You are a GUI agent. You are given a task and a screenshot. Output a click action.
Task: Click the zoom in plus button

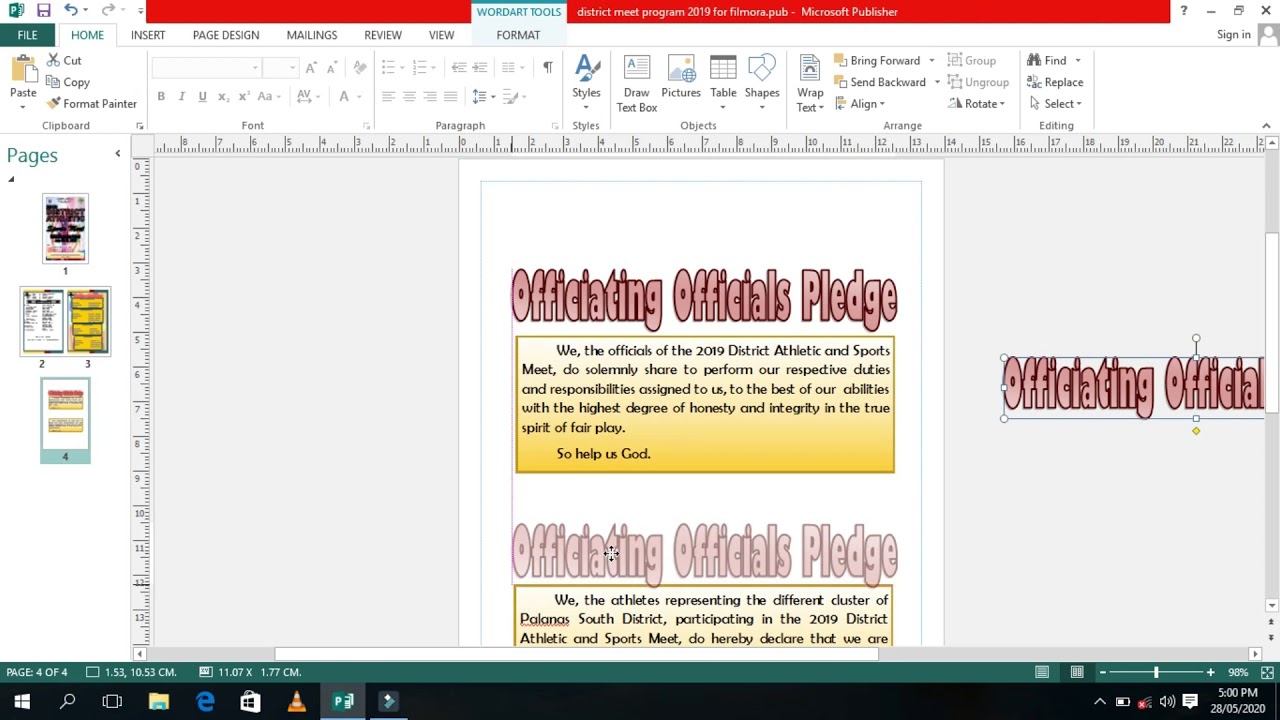pyautogui.click(x=1210, y=672)
